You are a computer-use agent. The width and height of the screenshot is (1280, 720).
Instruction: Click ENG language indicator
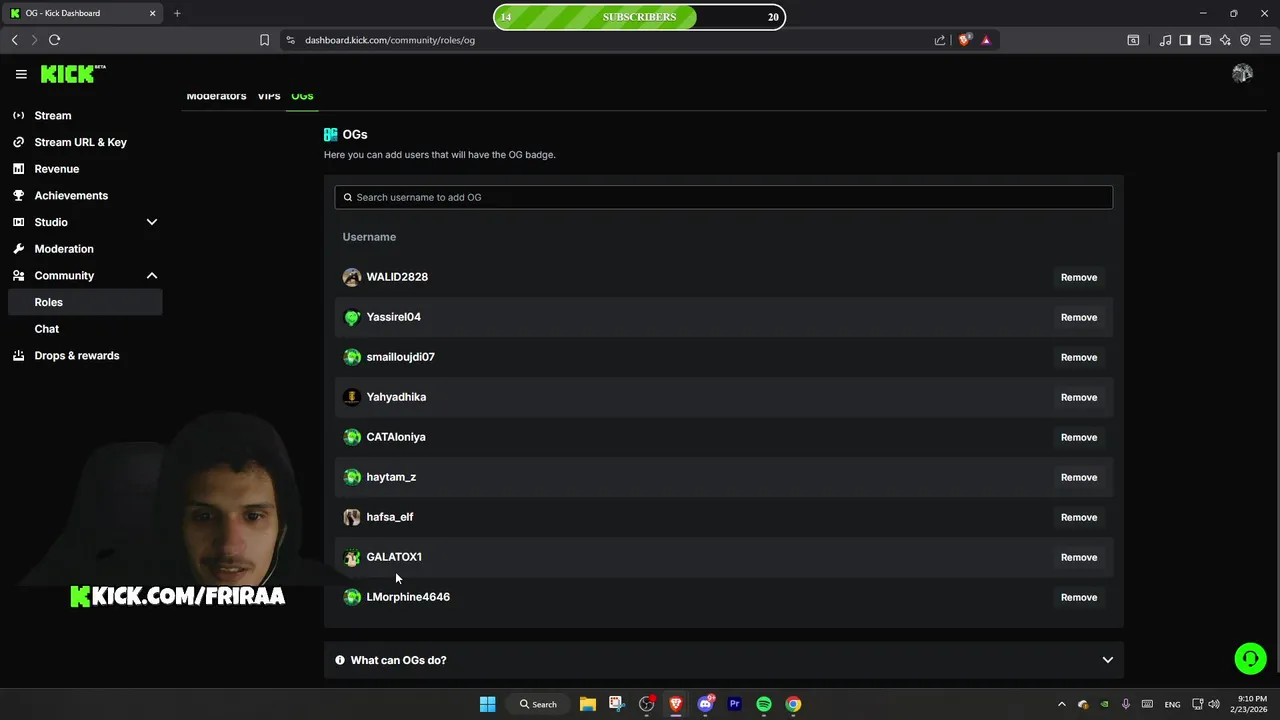(1172, 704)
